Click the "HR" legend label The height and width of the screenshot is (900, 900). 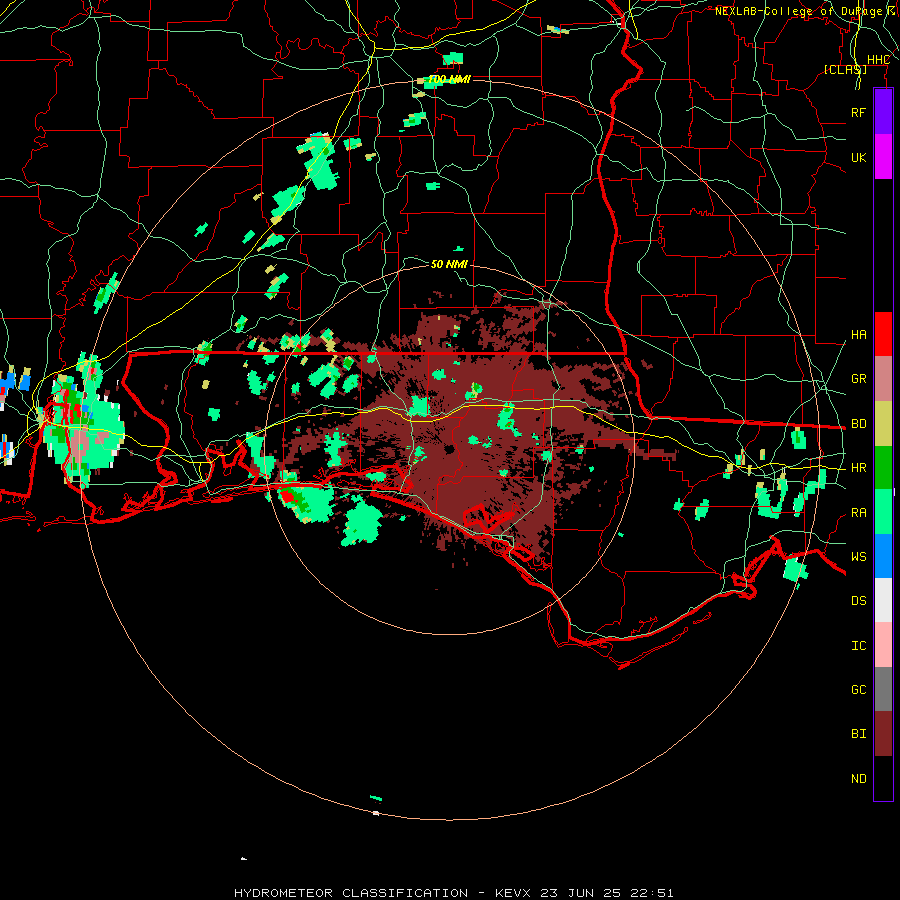859,468
